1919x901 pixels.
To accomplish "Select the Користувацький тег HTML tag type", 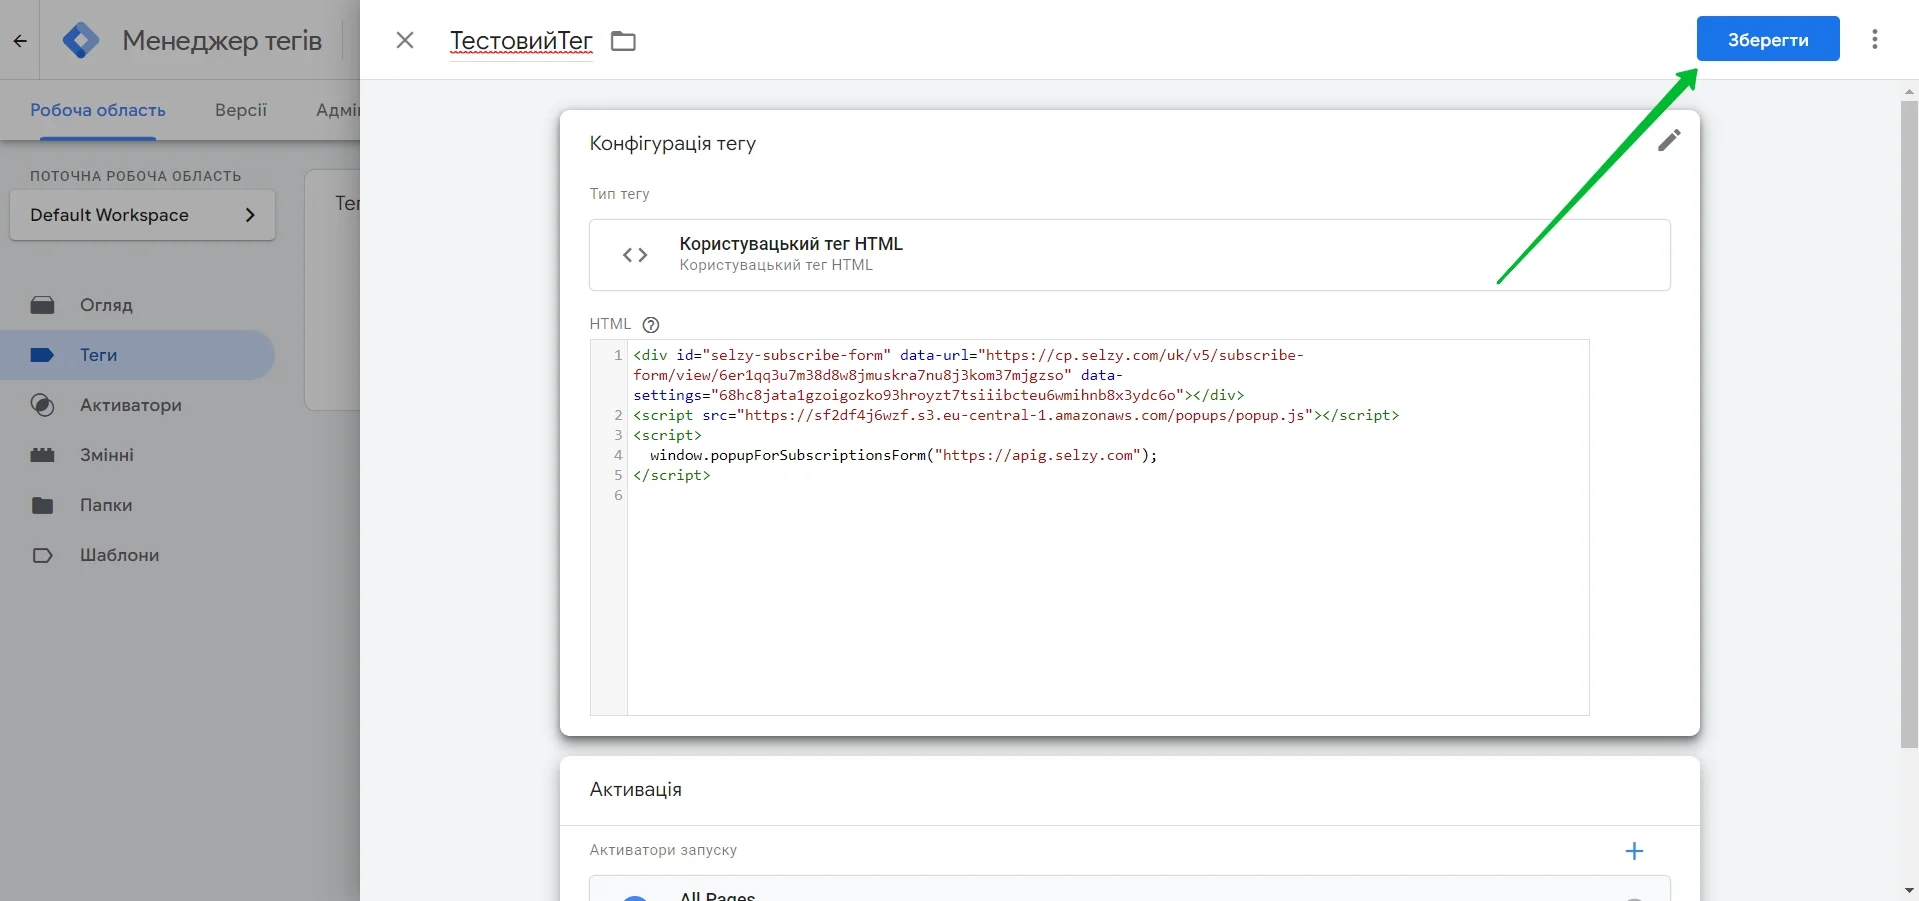I will (1130, 255).
